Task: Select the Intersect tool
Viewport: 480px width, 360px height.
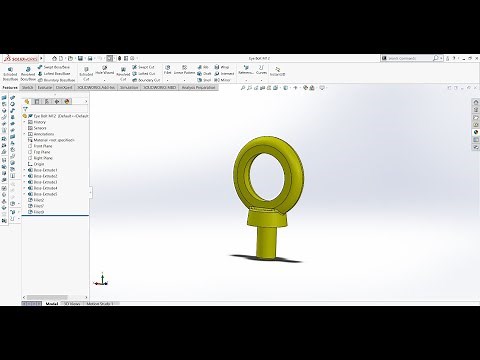Action: pos(224,73)
